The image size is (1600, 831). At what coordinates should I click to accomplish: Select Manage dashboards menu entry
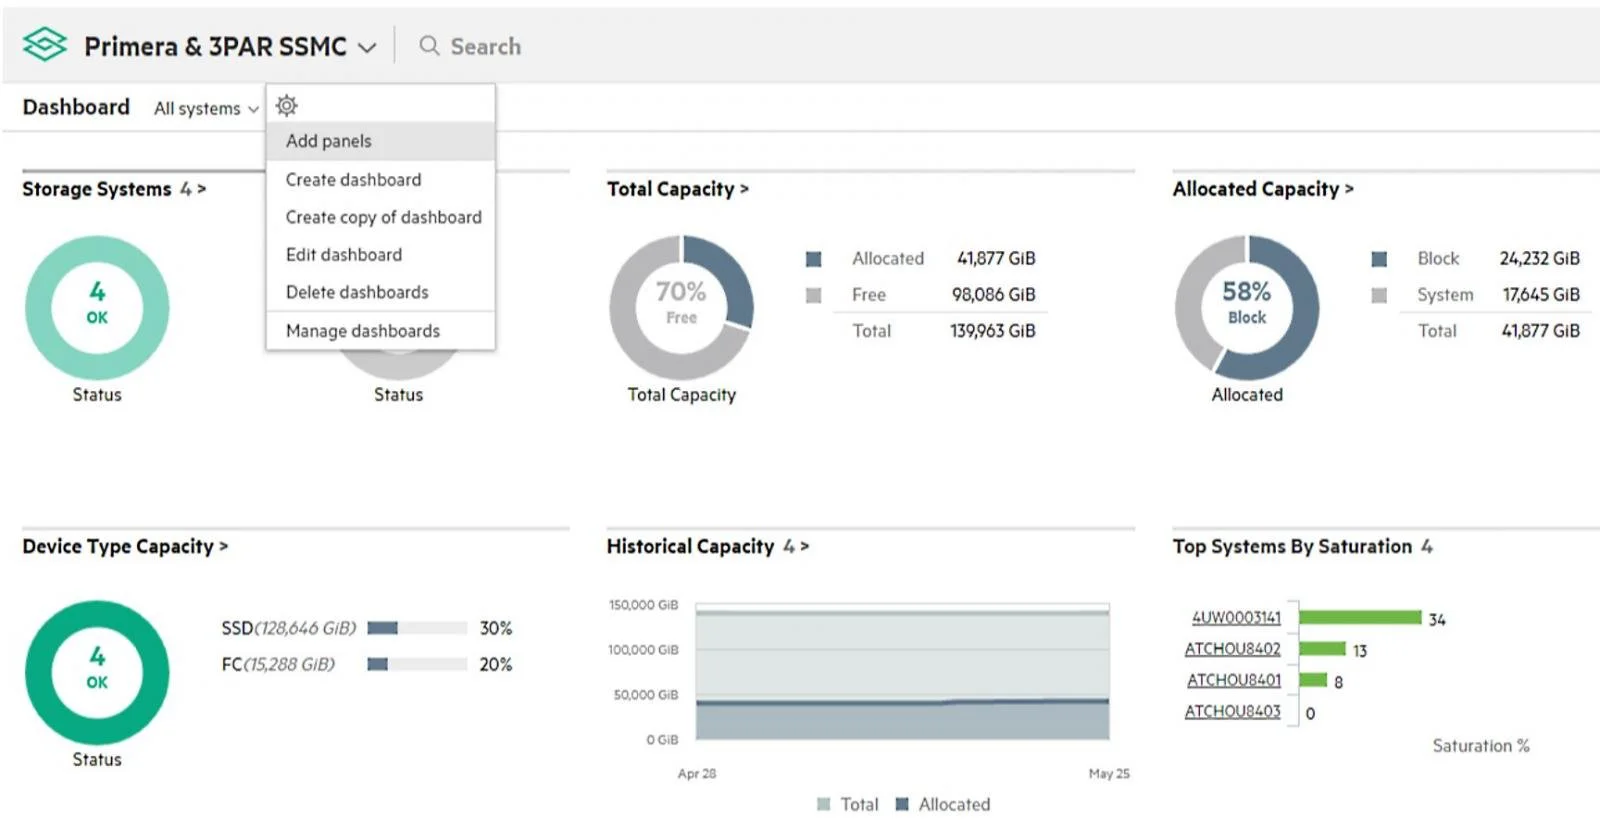pos(362,331)
